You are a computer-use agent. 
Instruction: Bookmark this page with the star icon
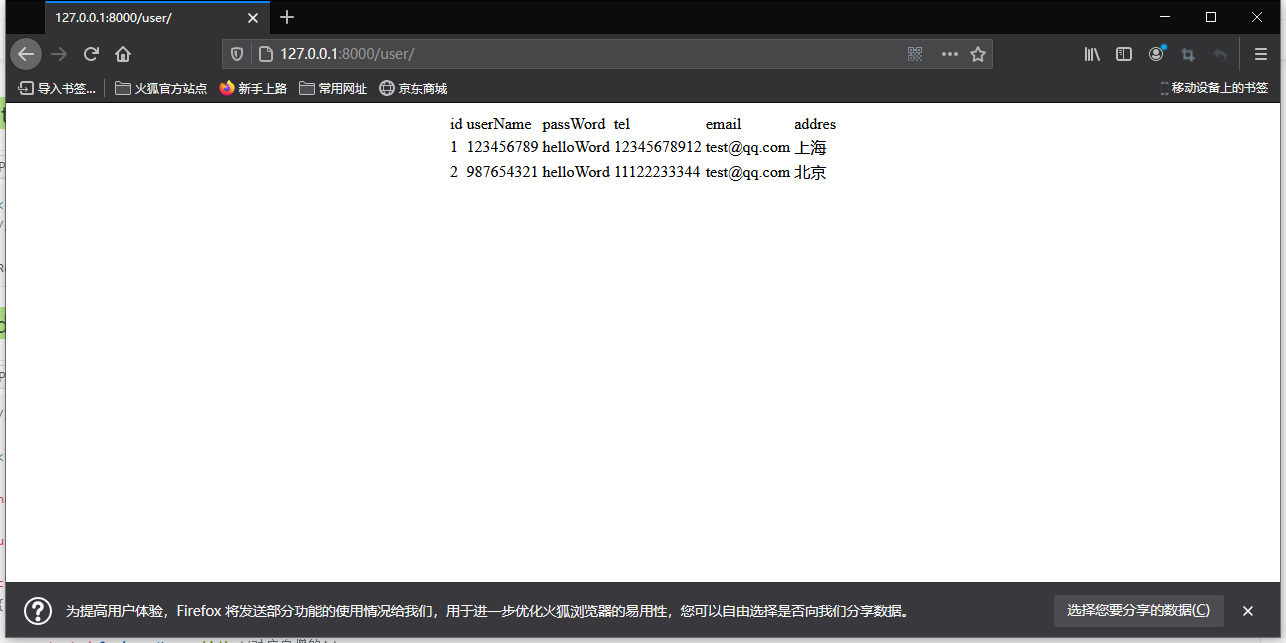[x=978, y=54]
